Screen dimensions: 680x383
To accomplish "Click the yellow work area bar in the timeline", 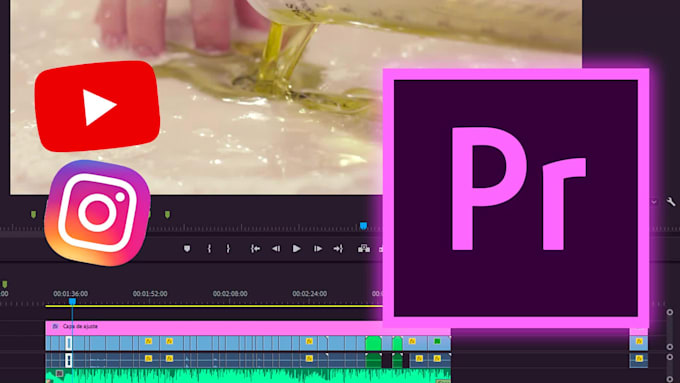I will coord(214,306).
